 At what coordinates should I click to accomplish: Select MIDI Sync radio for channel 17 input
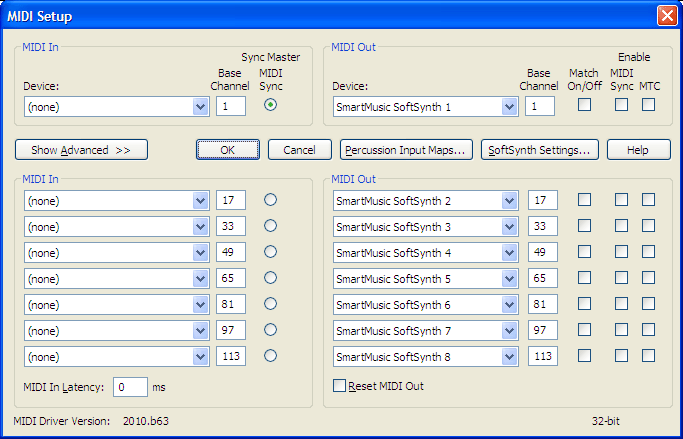270,199
